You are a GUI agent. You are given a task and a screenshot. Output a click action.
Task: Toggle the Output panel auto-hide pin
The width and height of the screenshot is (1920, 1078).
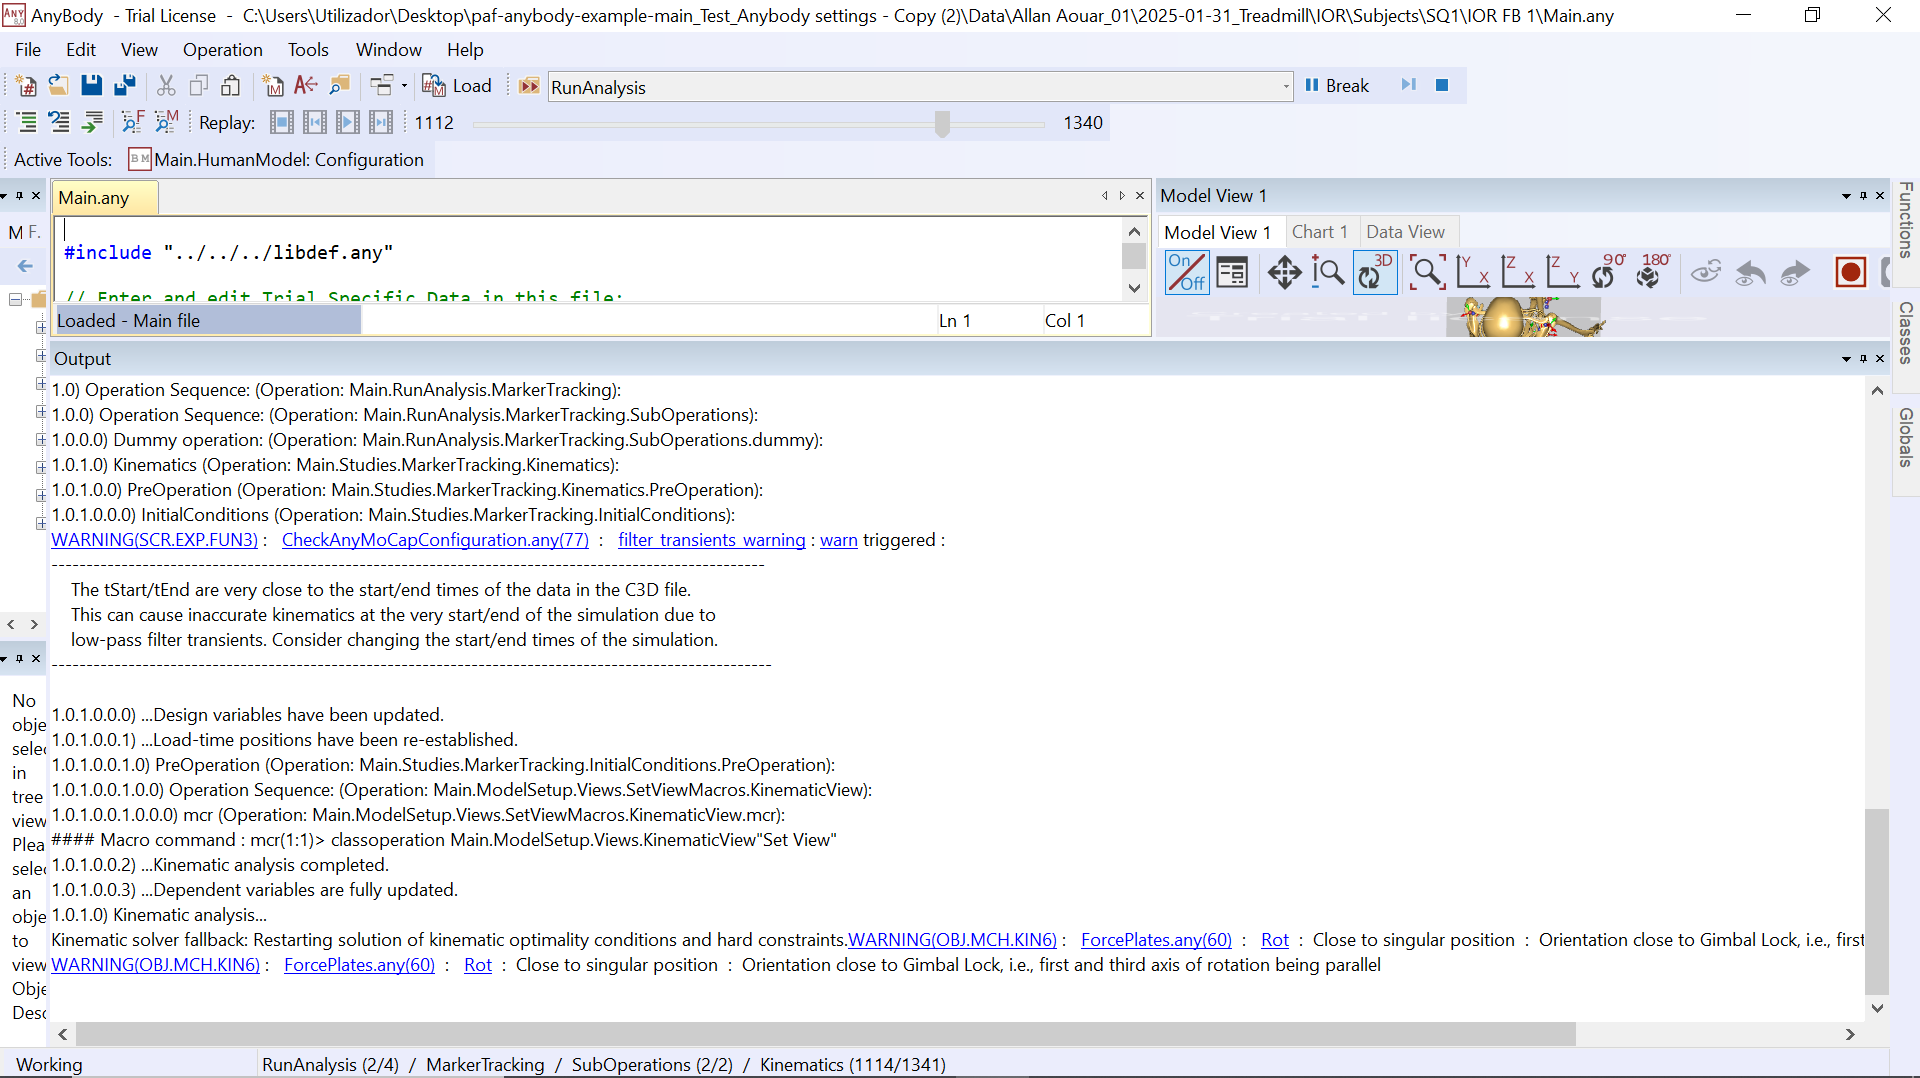pyautogui.click(x=1863, y=359)
